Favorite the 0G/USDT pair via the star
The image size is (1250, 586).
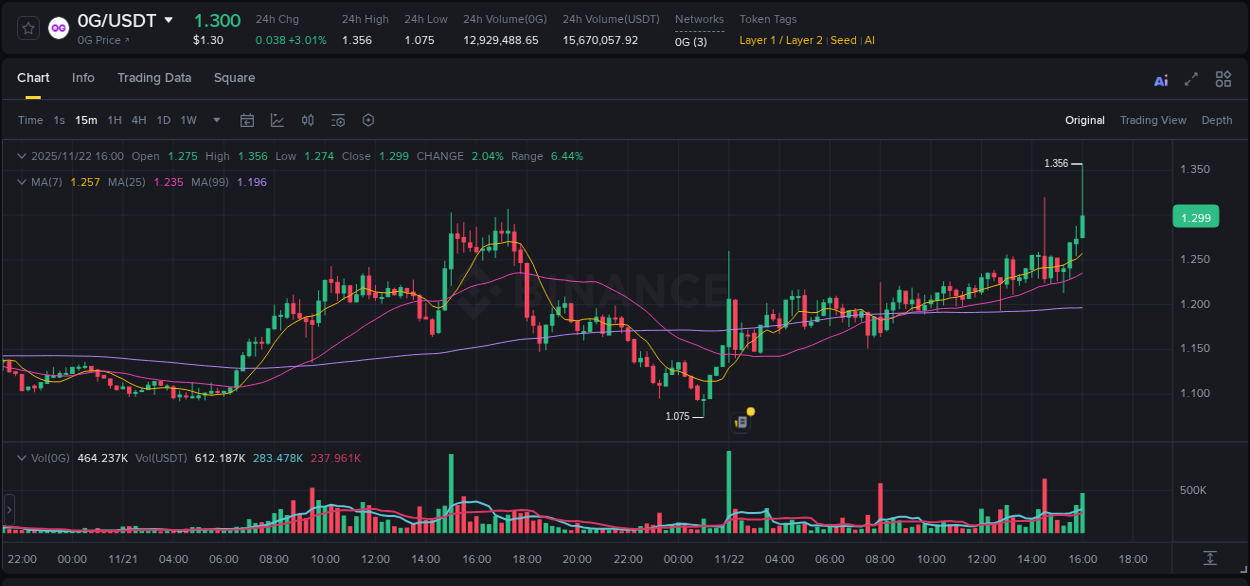[27, 27]
